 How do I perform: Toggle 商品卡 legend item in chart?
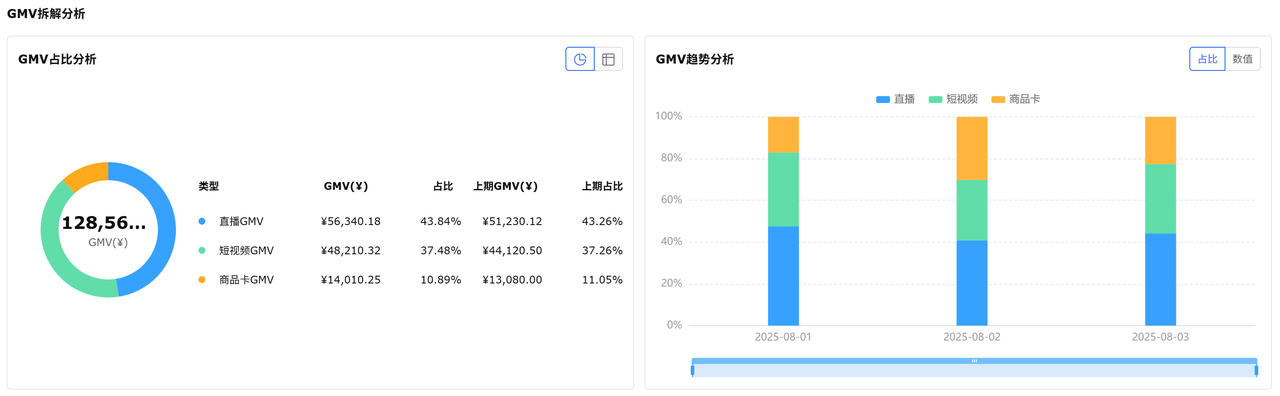click(x=1016, y=99)
